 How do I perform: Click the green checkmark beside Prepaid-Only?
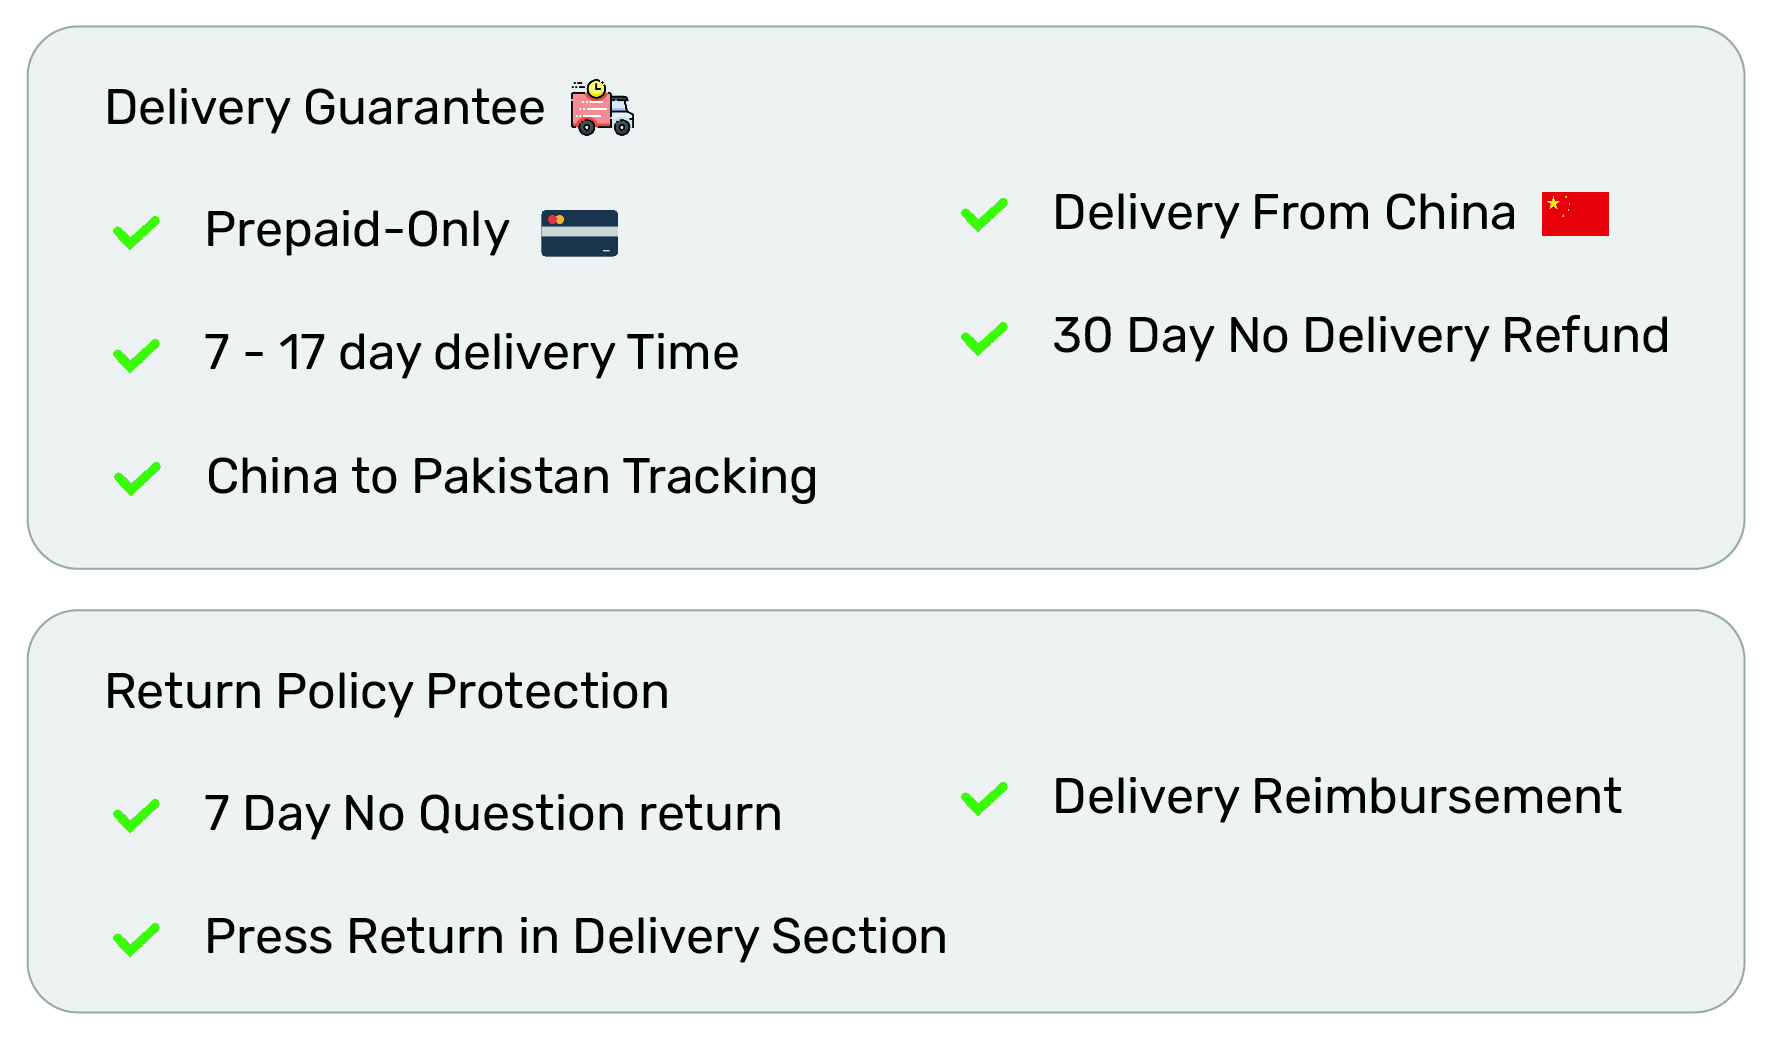(x=137, y=232)
